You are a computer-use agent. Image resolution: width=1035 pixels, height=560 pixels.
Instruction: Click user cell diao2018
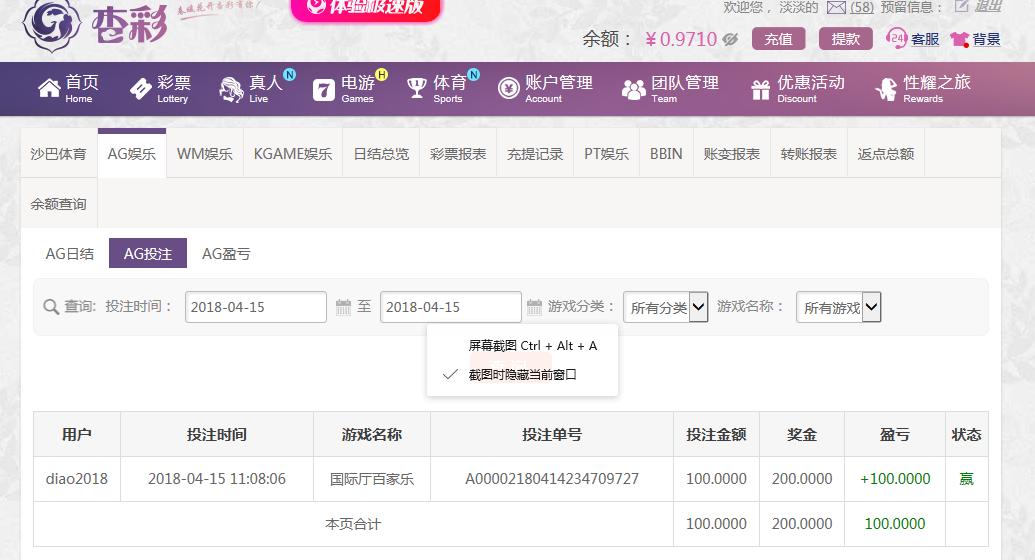pyautogui.click(x=77, y=479)
